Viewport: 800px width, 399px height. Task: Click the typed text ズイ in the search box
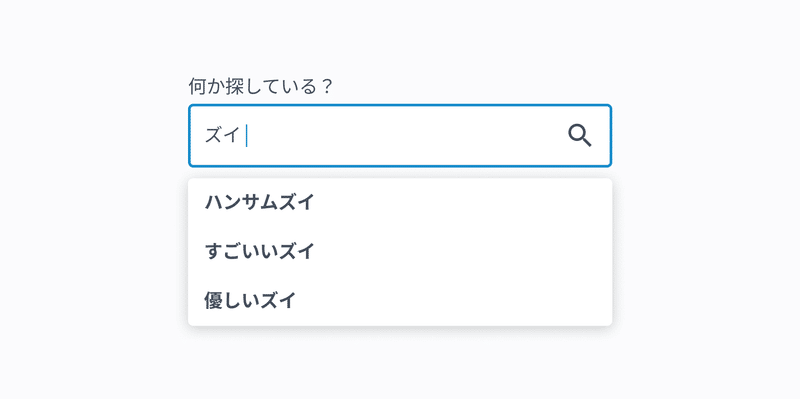[x=222, y=136]
